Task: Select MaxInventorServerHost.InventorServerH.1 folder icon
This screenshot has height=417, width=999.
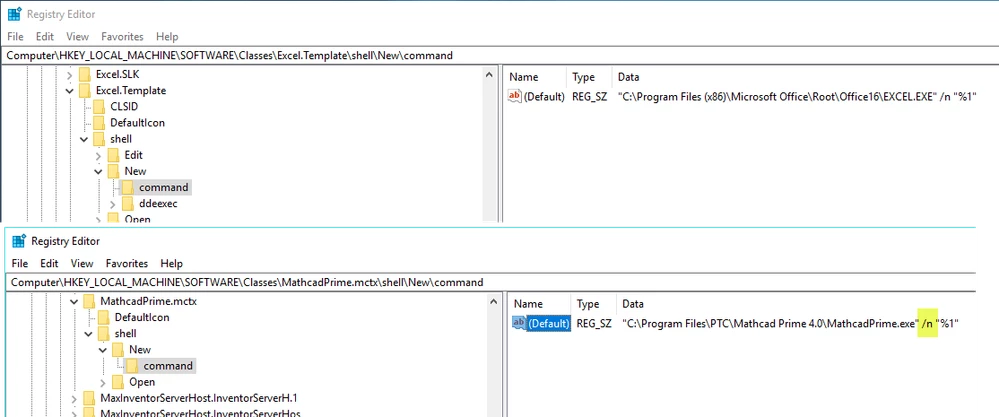Action: point(89,399)
